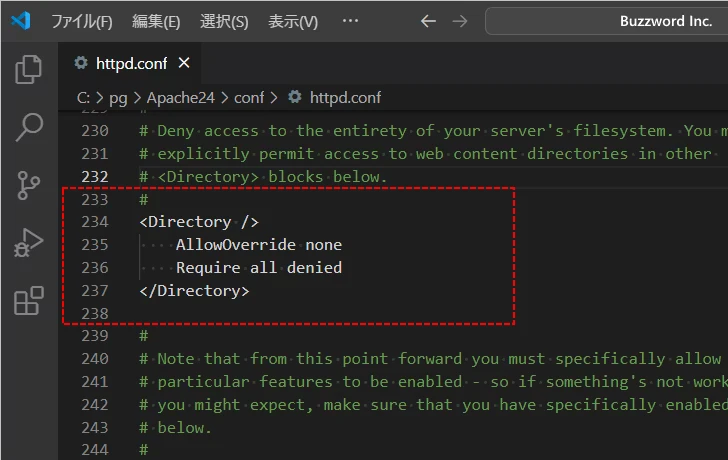Click the VS Code logo icon

click(x=21, y=21)
